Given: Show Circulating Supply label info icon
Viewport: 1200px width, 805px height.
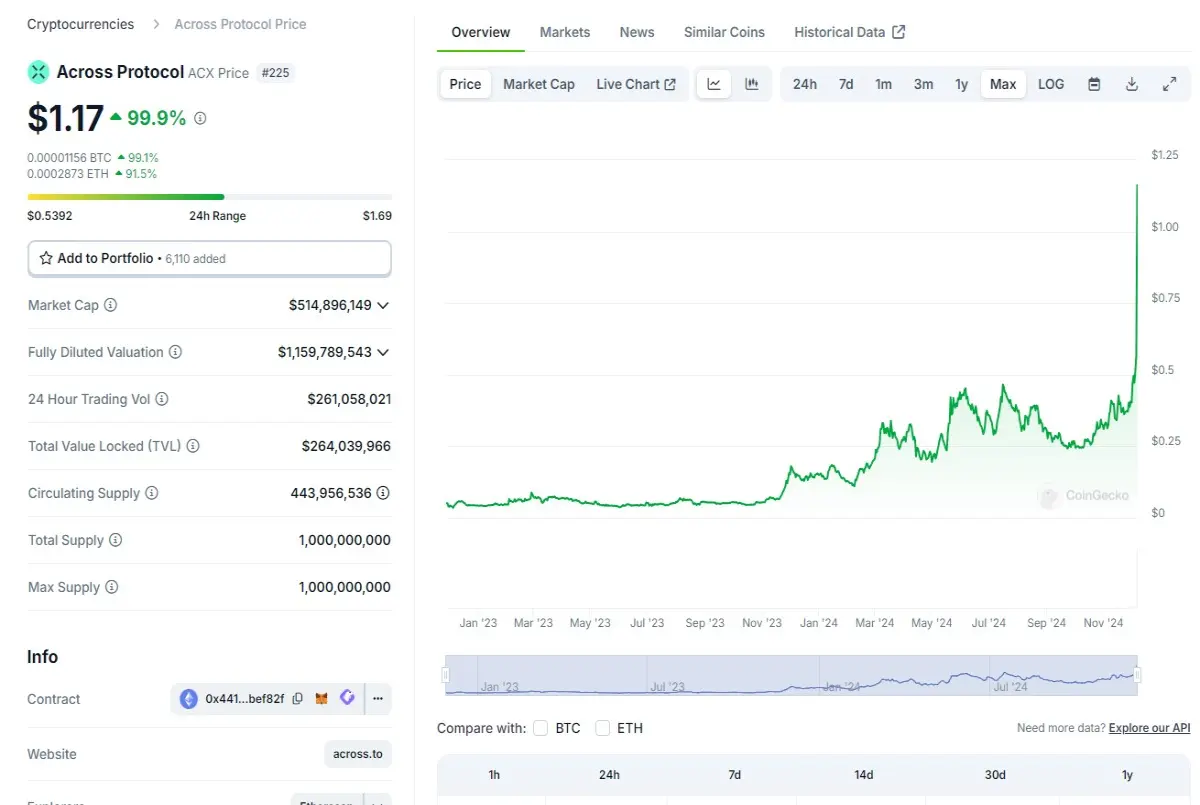Looking at the screenshot, I should pyautogui.click(x=152, y=493).
